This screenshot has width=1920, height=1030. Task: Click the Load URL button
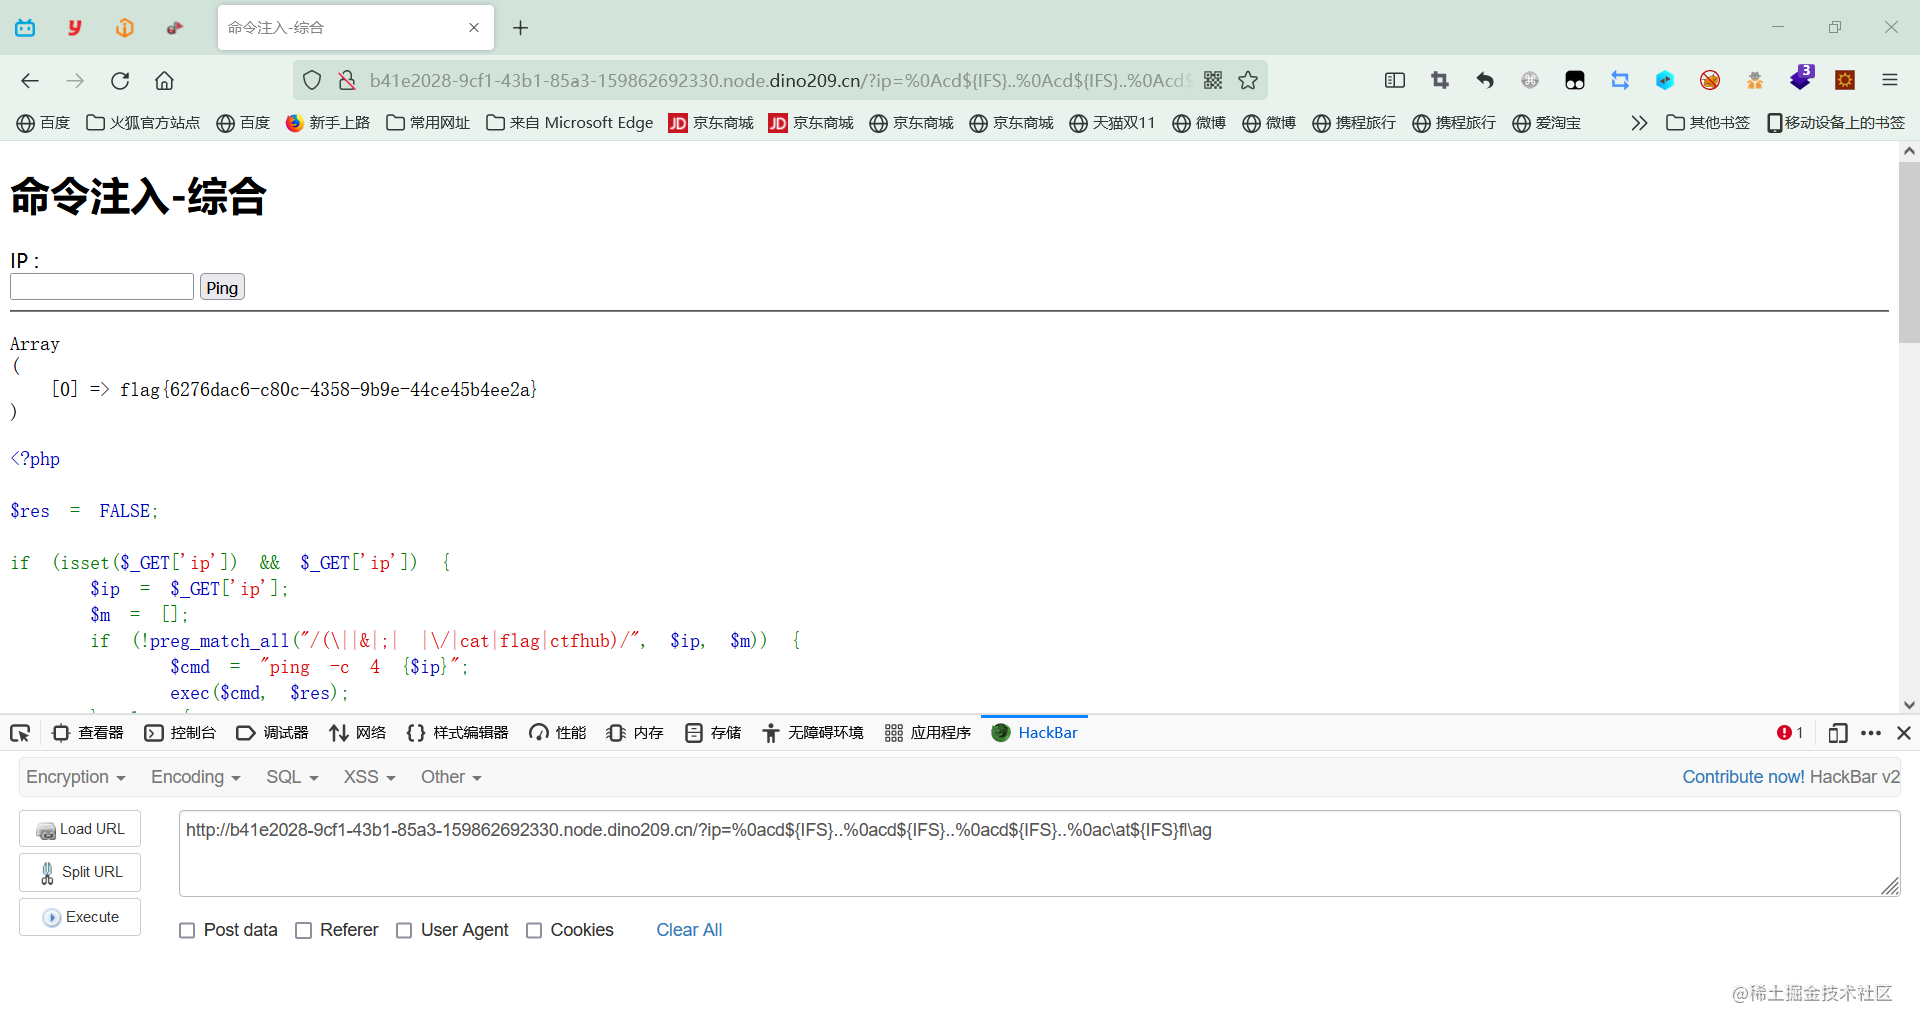[80, 829]
